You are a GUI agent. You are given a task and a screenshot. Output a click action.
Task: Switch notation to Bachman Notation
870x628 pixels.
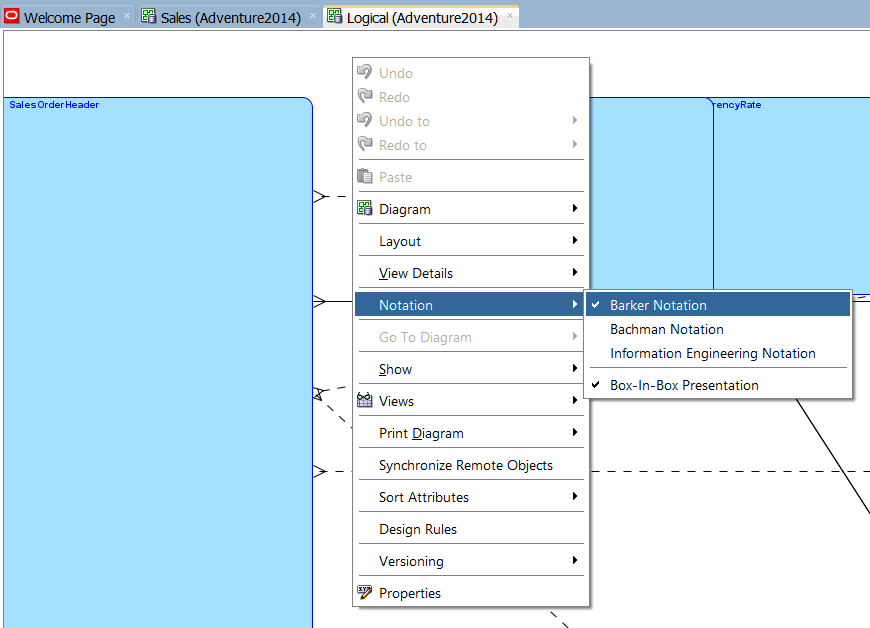coord(666,329)
